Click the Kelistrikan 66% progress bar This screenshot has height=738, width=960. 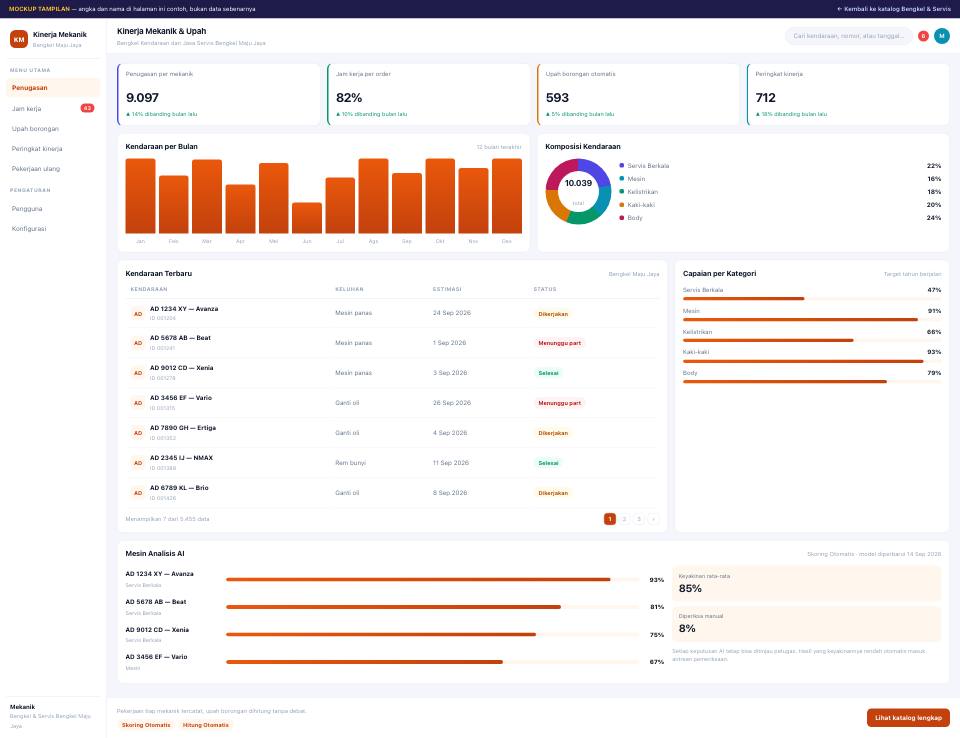(812, 341)
